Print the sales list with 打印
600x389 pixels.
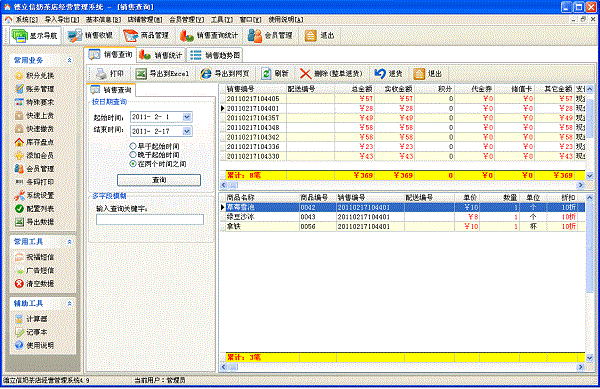[109, 73]
